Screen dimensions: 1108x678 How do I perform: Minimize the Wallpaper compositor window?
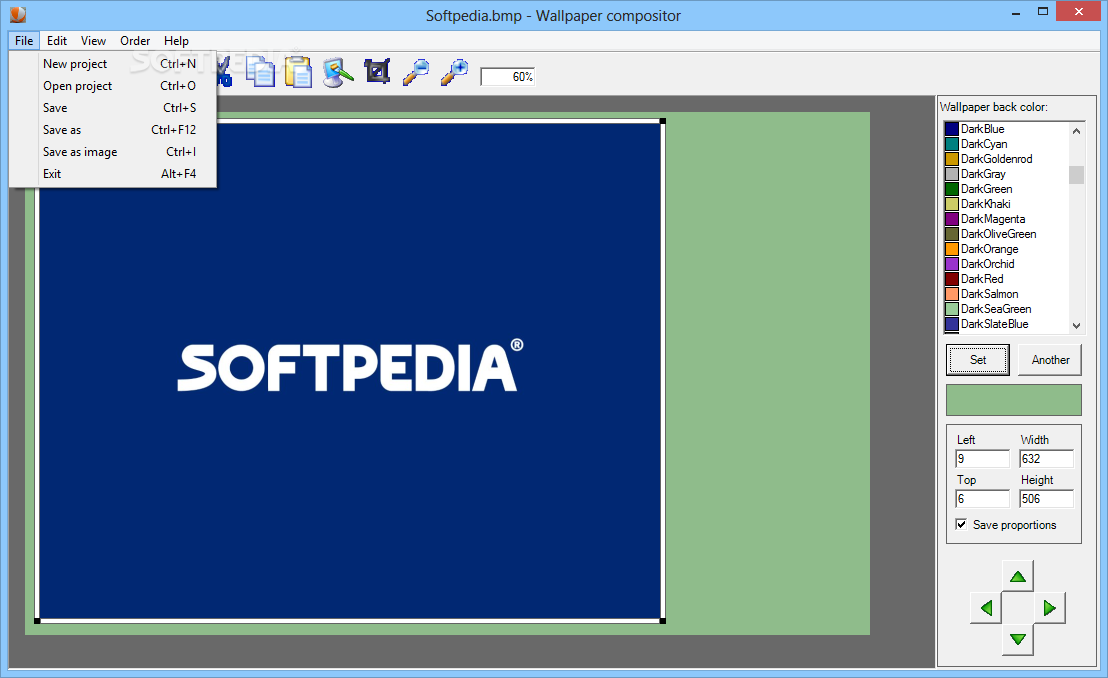click(x=1015, y=12)
